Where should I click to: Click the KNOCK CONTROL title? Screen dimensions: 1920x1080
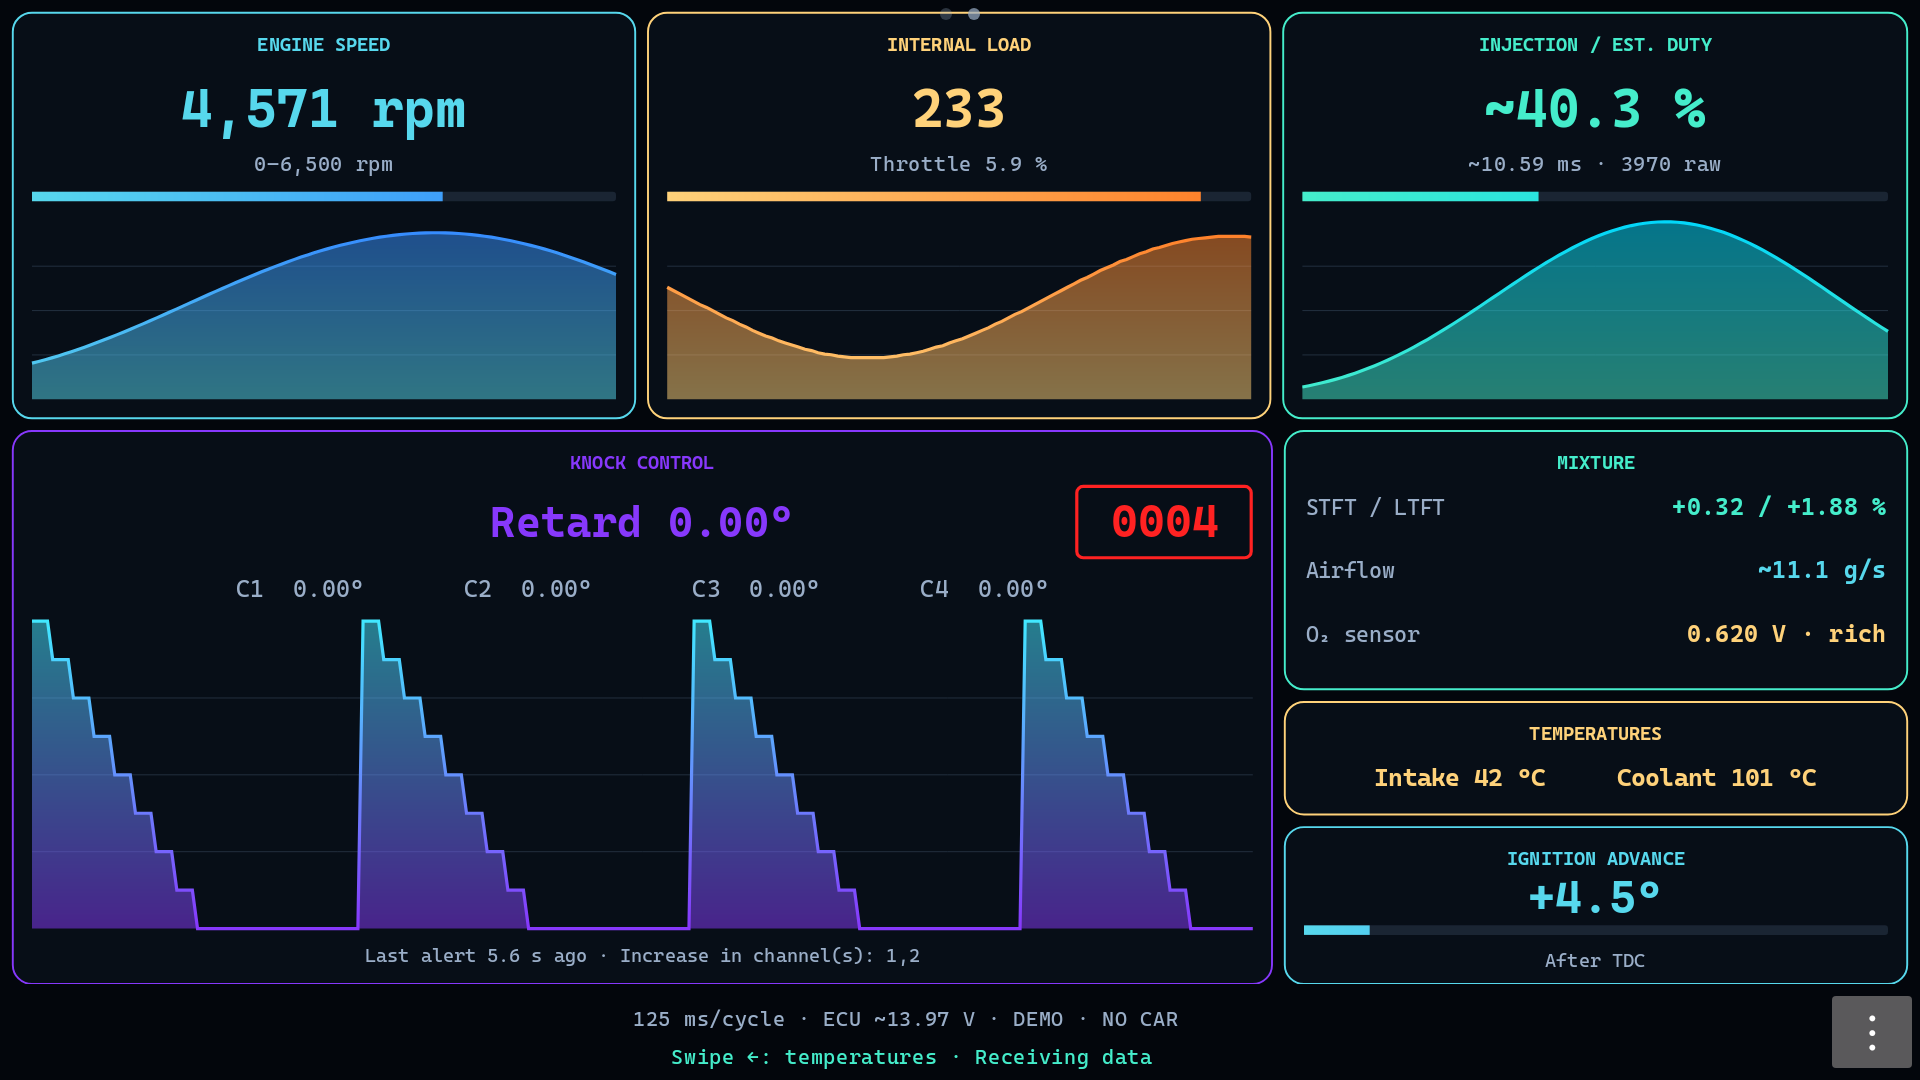click(x=642, y=463)
